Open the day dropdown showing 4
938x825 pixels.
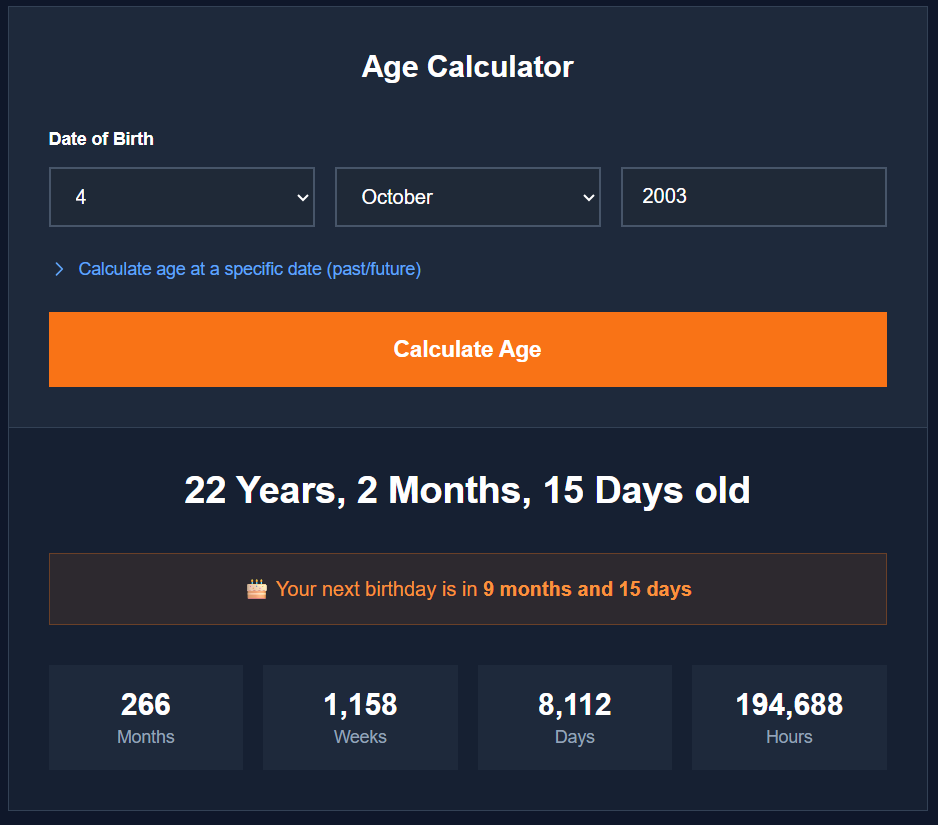(182, 197)
